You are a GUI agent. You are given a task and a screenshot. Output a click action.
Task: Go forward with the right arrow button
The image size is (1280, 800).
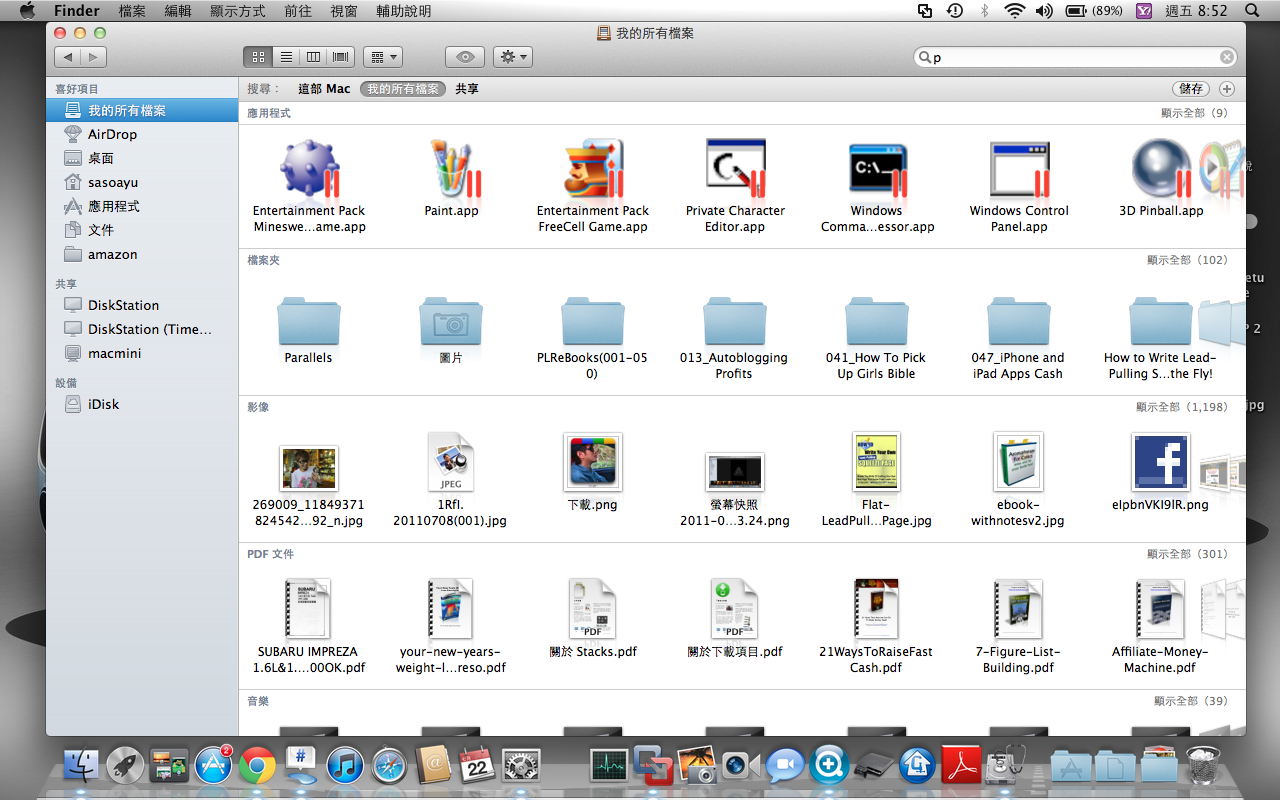(93, 57)
